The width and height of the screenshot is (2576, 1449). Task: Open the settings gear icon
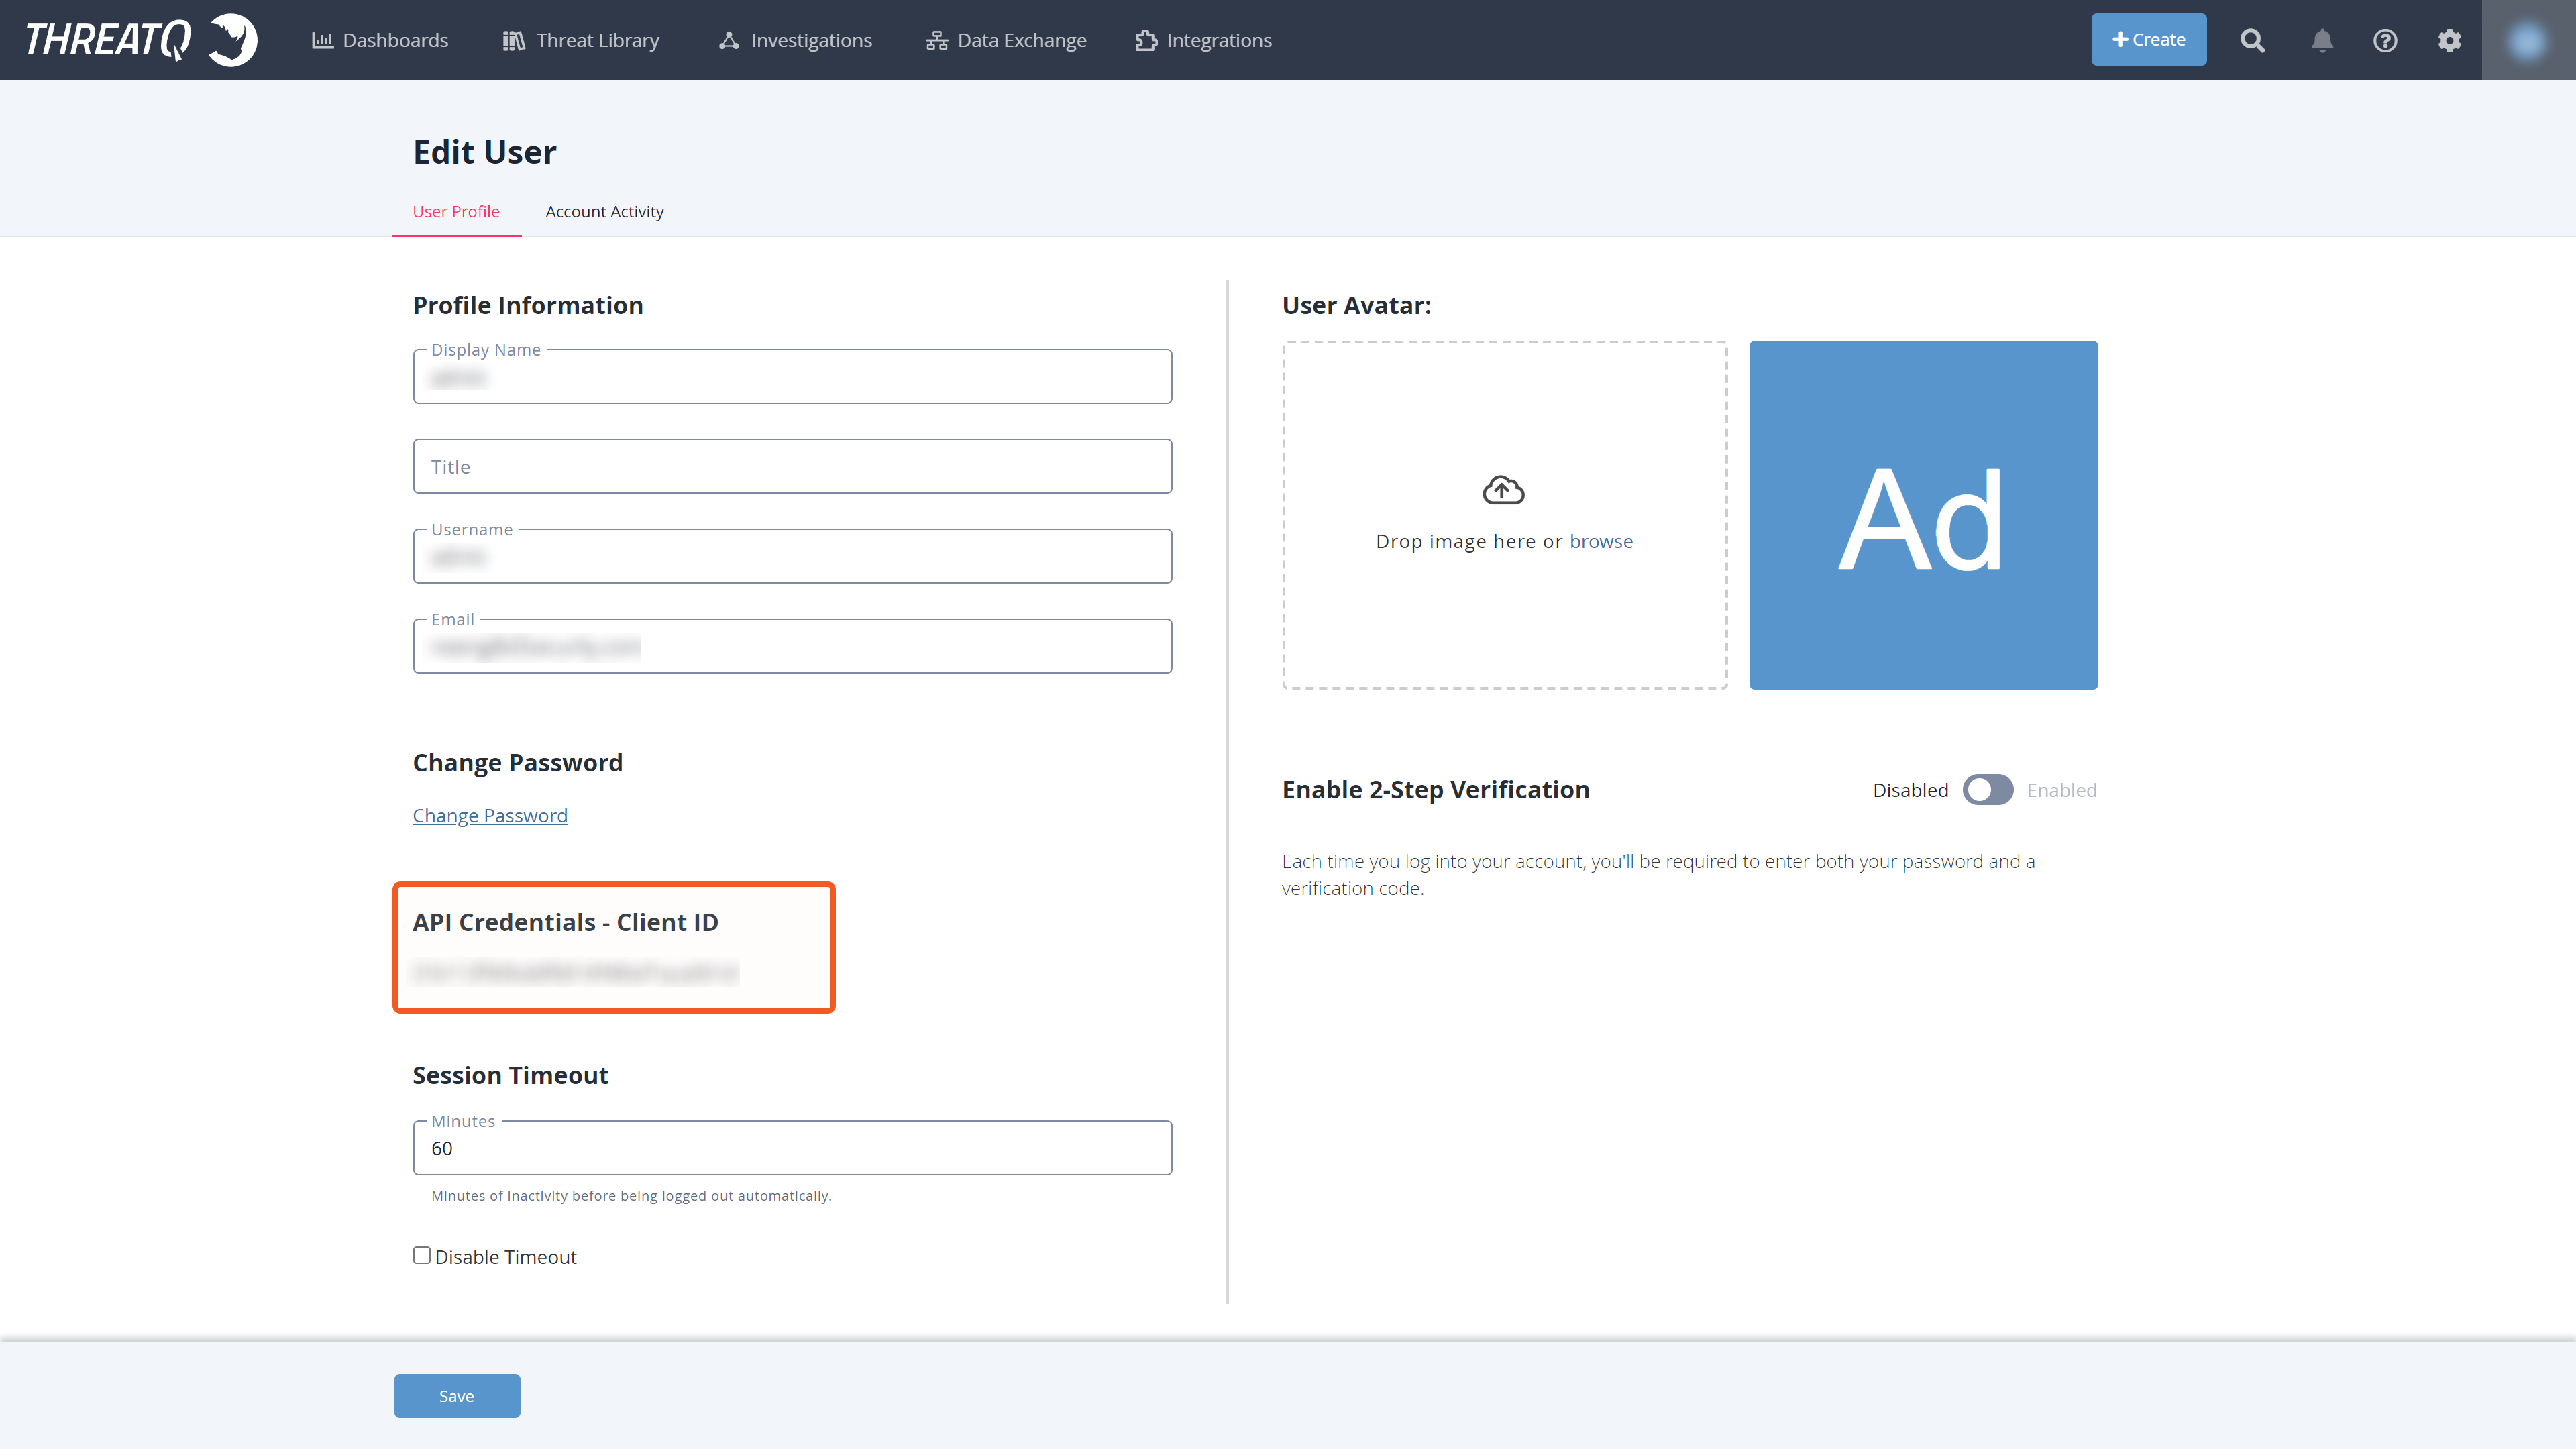point(2449,40)
